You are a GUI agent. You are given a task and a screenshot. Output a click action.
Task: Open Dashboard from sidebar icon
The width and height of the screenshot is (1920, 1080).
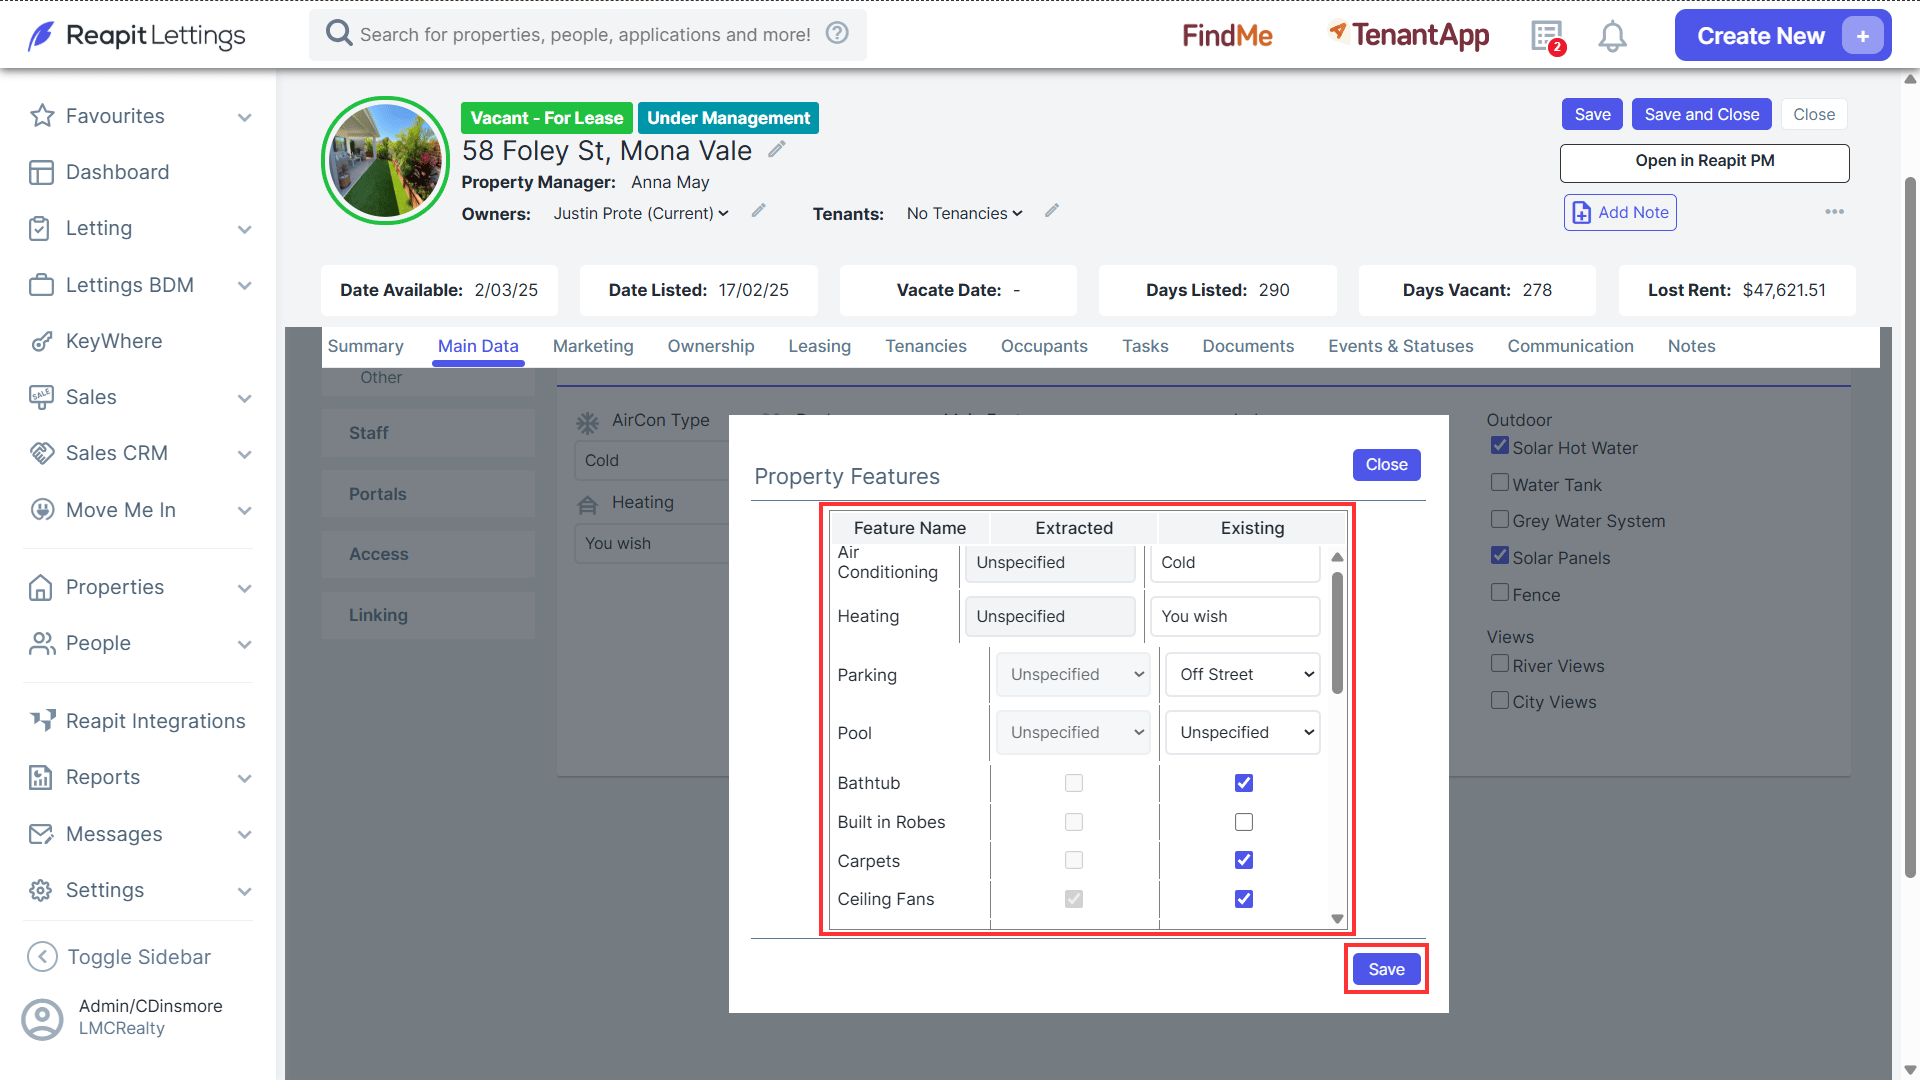41,172
